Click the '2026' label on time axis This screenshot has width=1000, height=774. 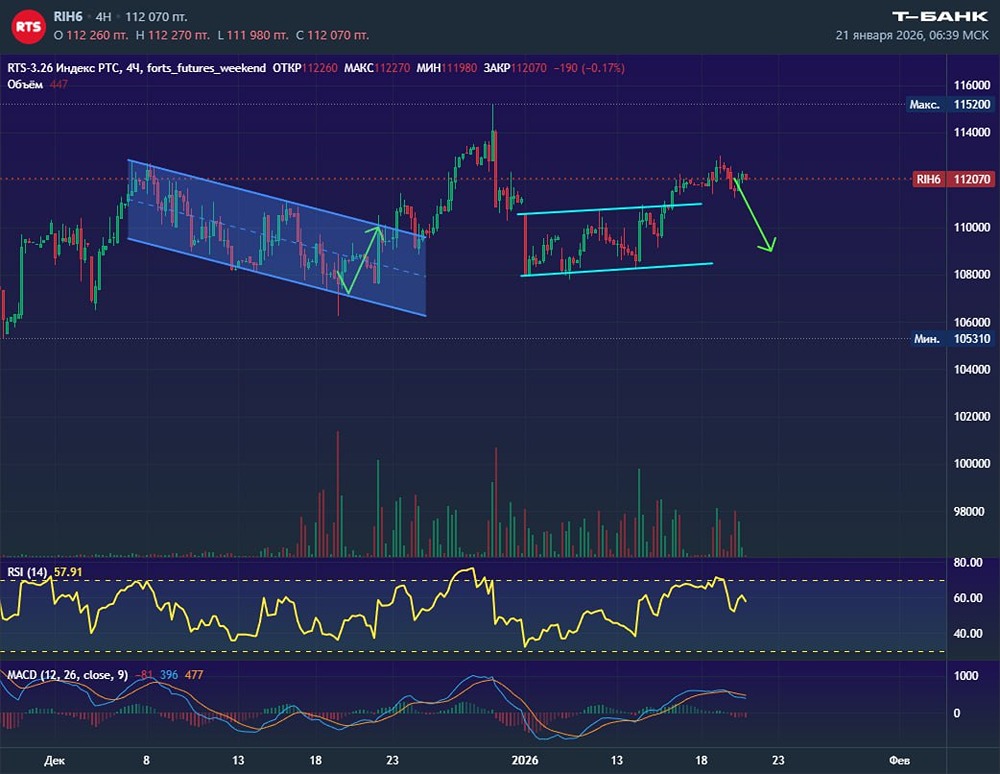[525, 760]
